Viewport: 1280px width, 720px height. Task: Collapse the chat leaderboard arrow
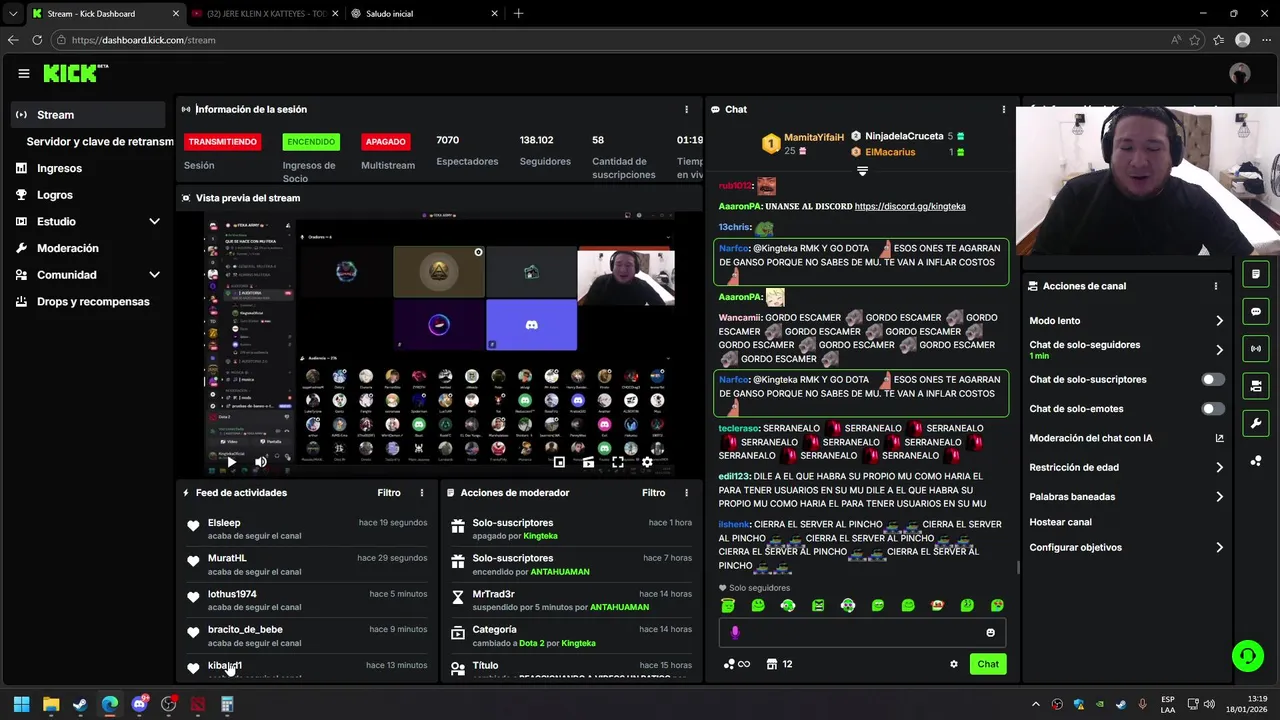coord(862,171)
